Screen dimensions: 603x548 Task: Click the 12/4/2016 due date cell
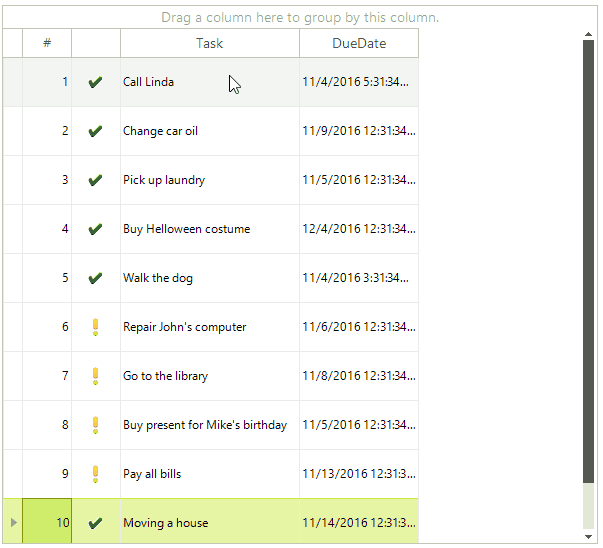(x=359, y=229)
